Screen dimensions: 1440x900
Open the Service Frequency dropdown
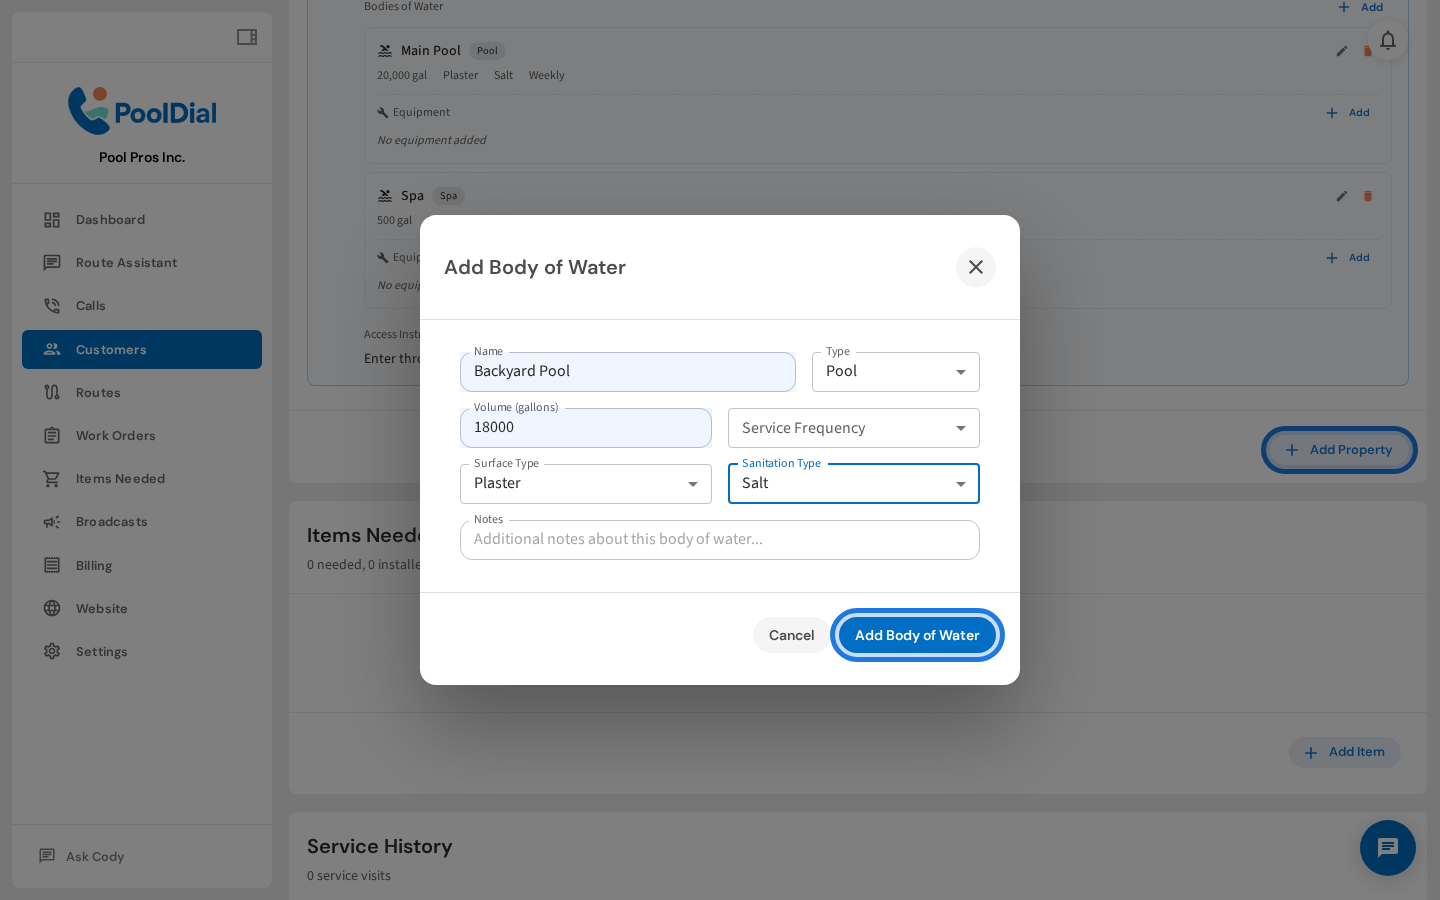click(x=853, y=427)
